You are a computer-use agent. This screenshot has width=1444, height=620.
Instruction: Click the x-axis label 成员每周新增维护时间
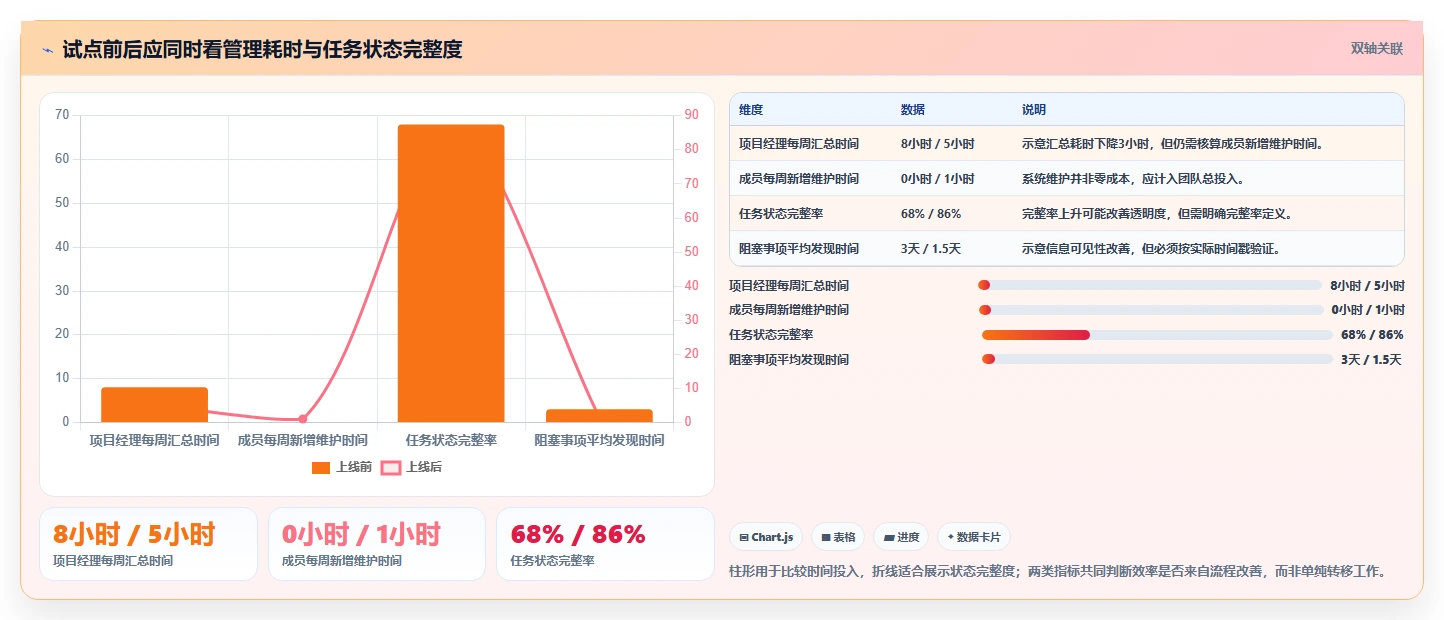tap(302, 440)
